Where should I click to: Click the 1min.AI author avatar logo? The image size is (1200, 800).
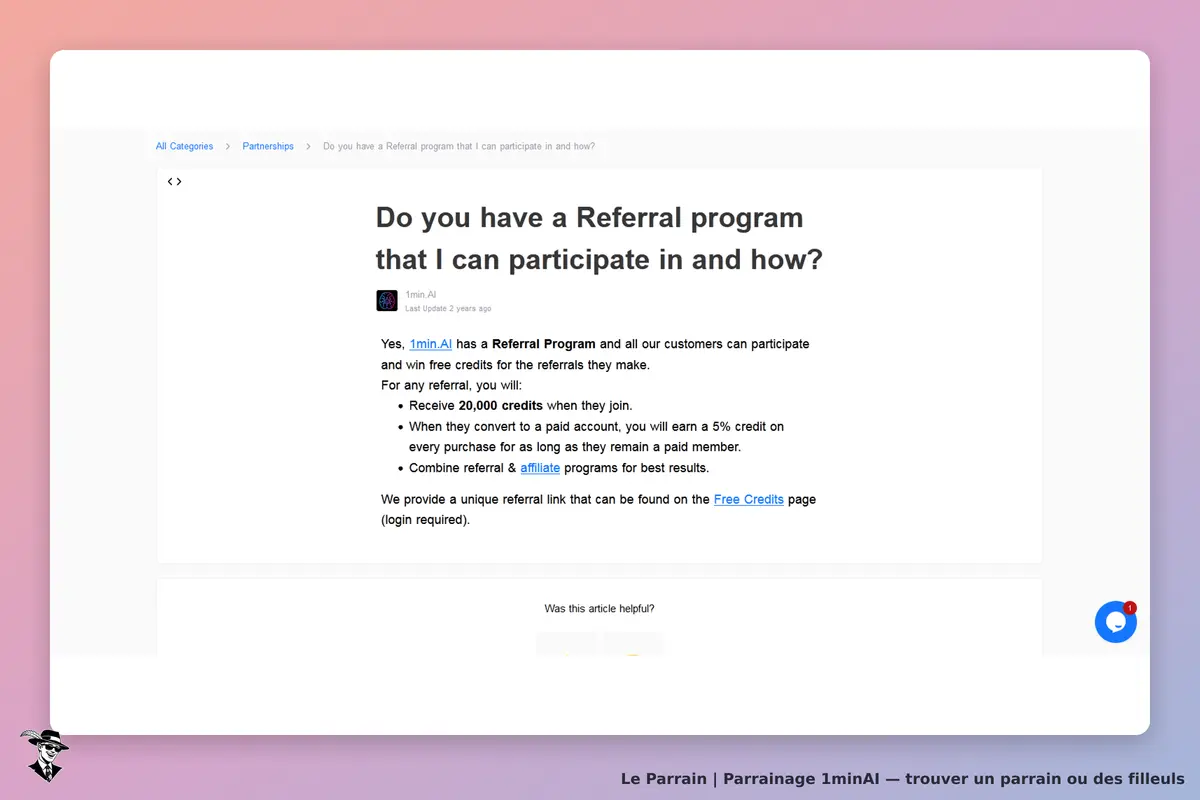point(387,301)
